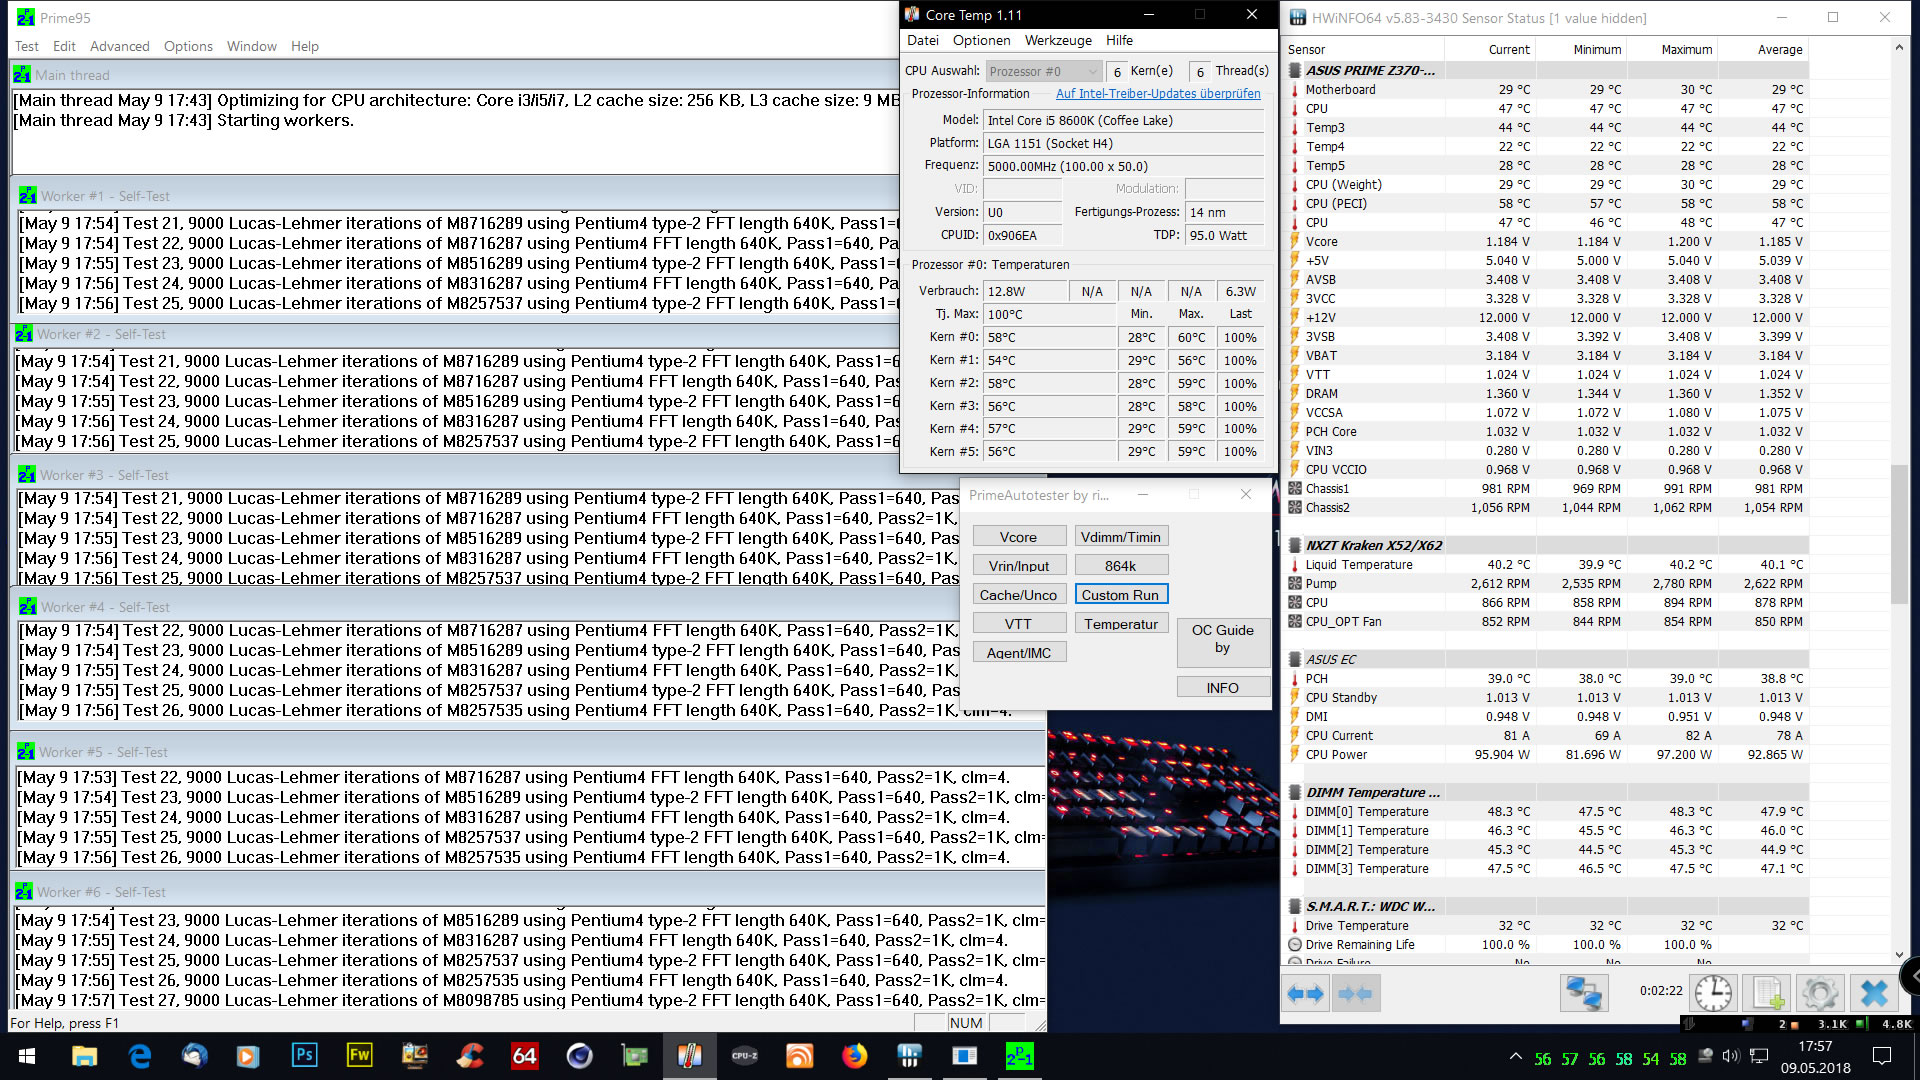
Task: Open Core Temp Werkzeuge menu
Action: [x=1058, y=40]
